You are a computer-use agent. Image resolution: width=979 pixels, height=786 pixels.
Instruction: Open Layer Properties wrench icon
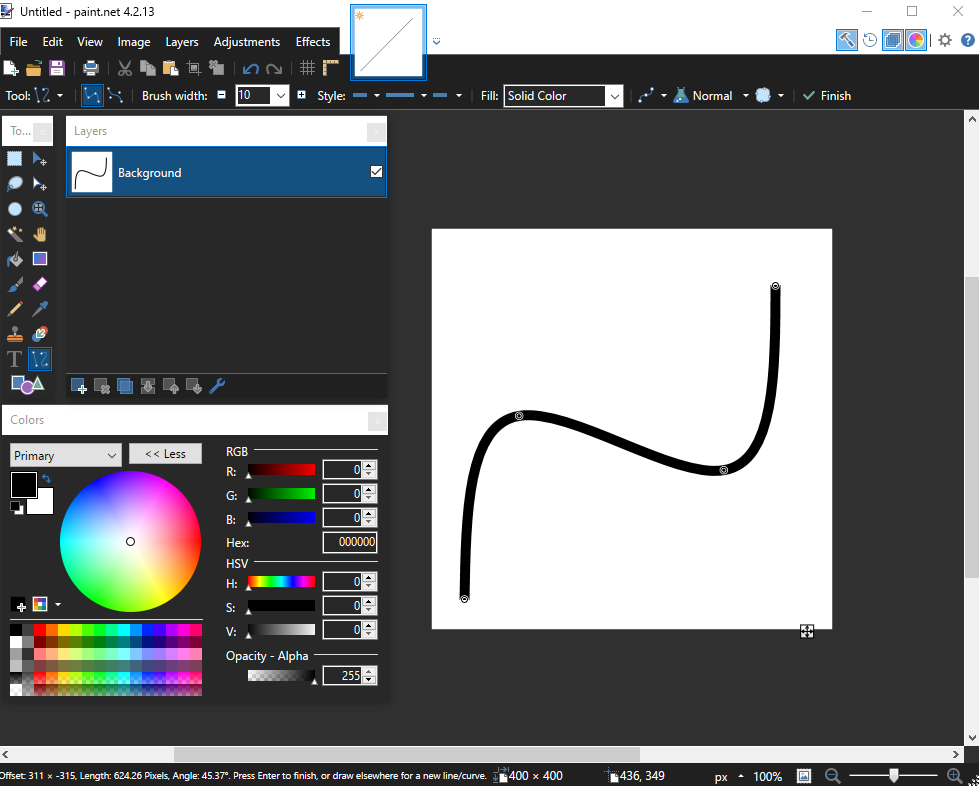tap(217, 386)
